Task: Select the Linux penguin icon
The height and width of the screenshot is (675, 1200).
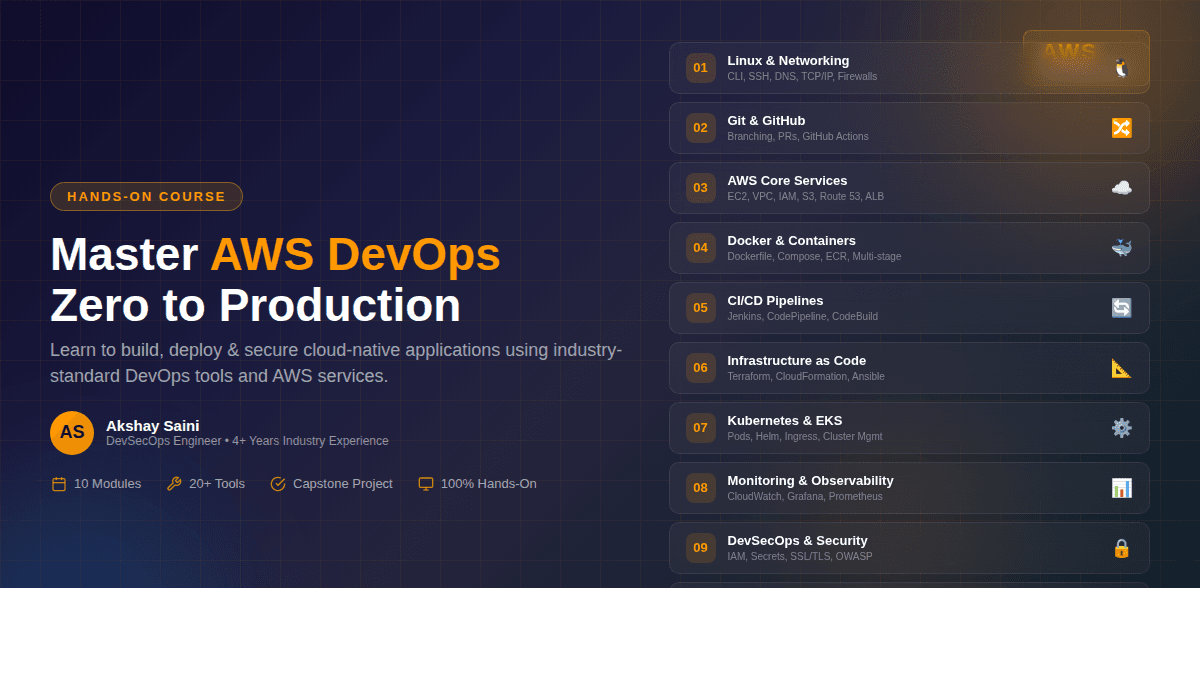Action: click(x=1121, y=67)
